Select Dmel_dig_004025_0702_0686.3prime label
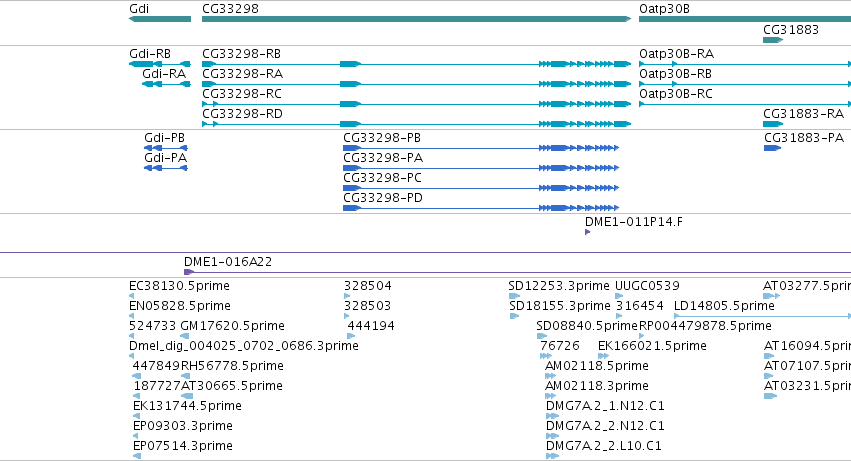 244,346
